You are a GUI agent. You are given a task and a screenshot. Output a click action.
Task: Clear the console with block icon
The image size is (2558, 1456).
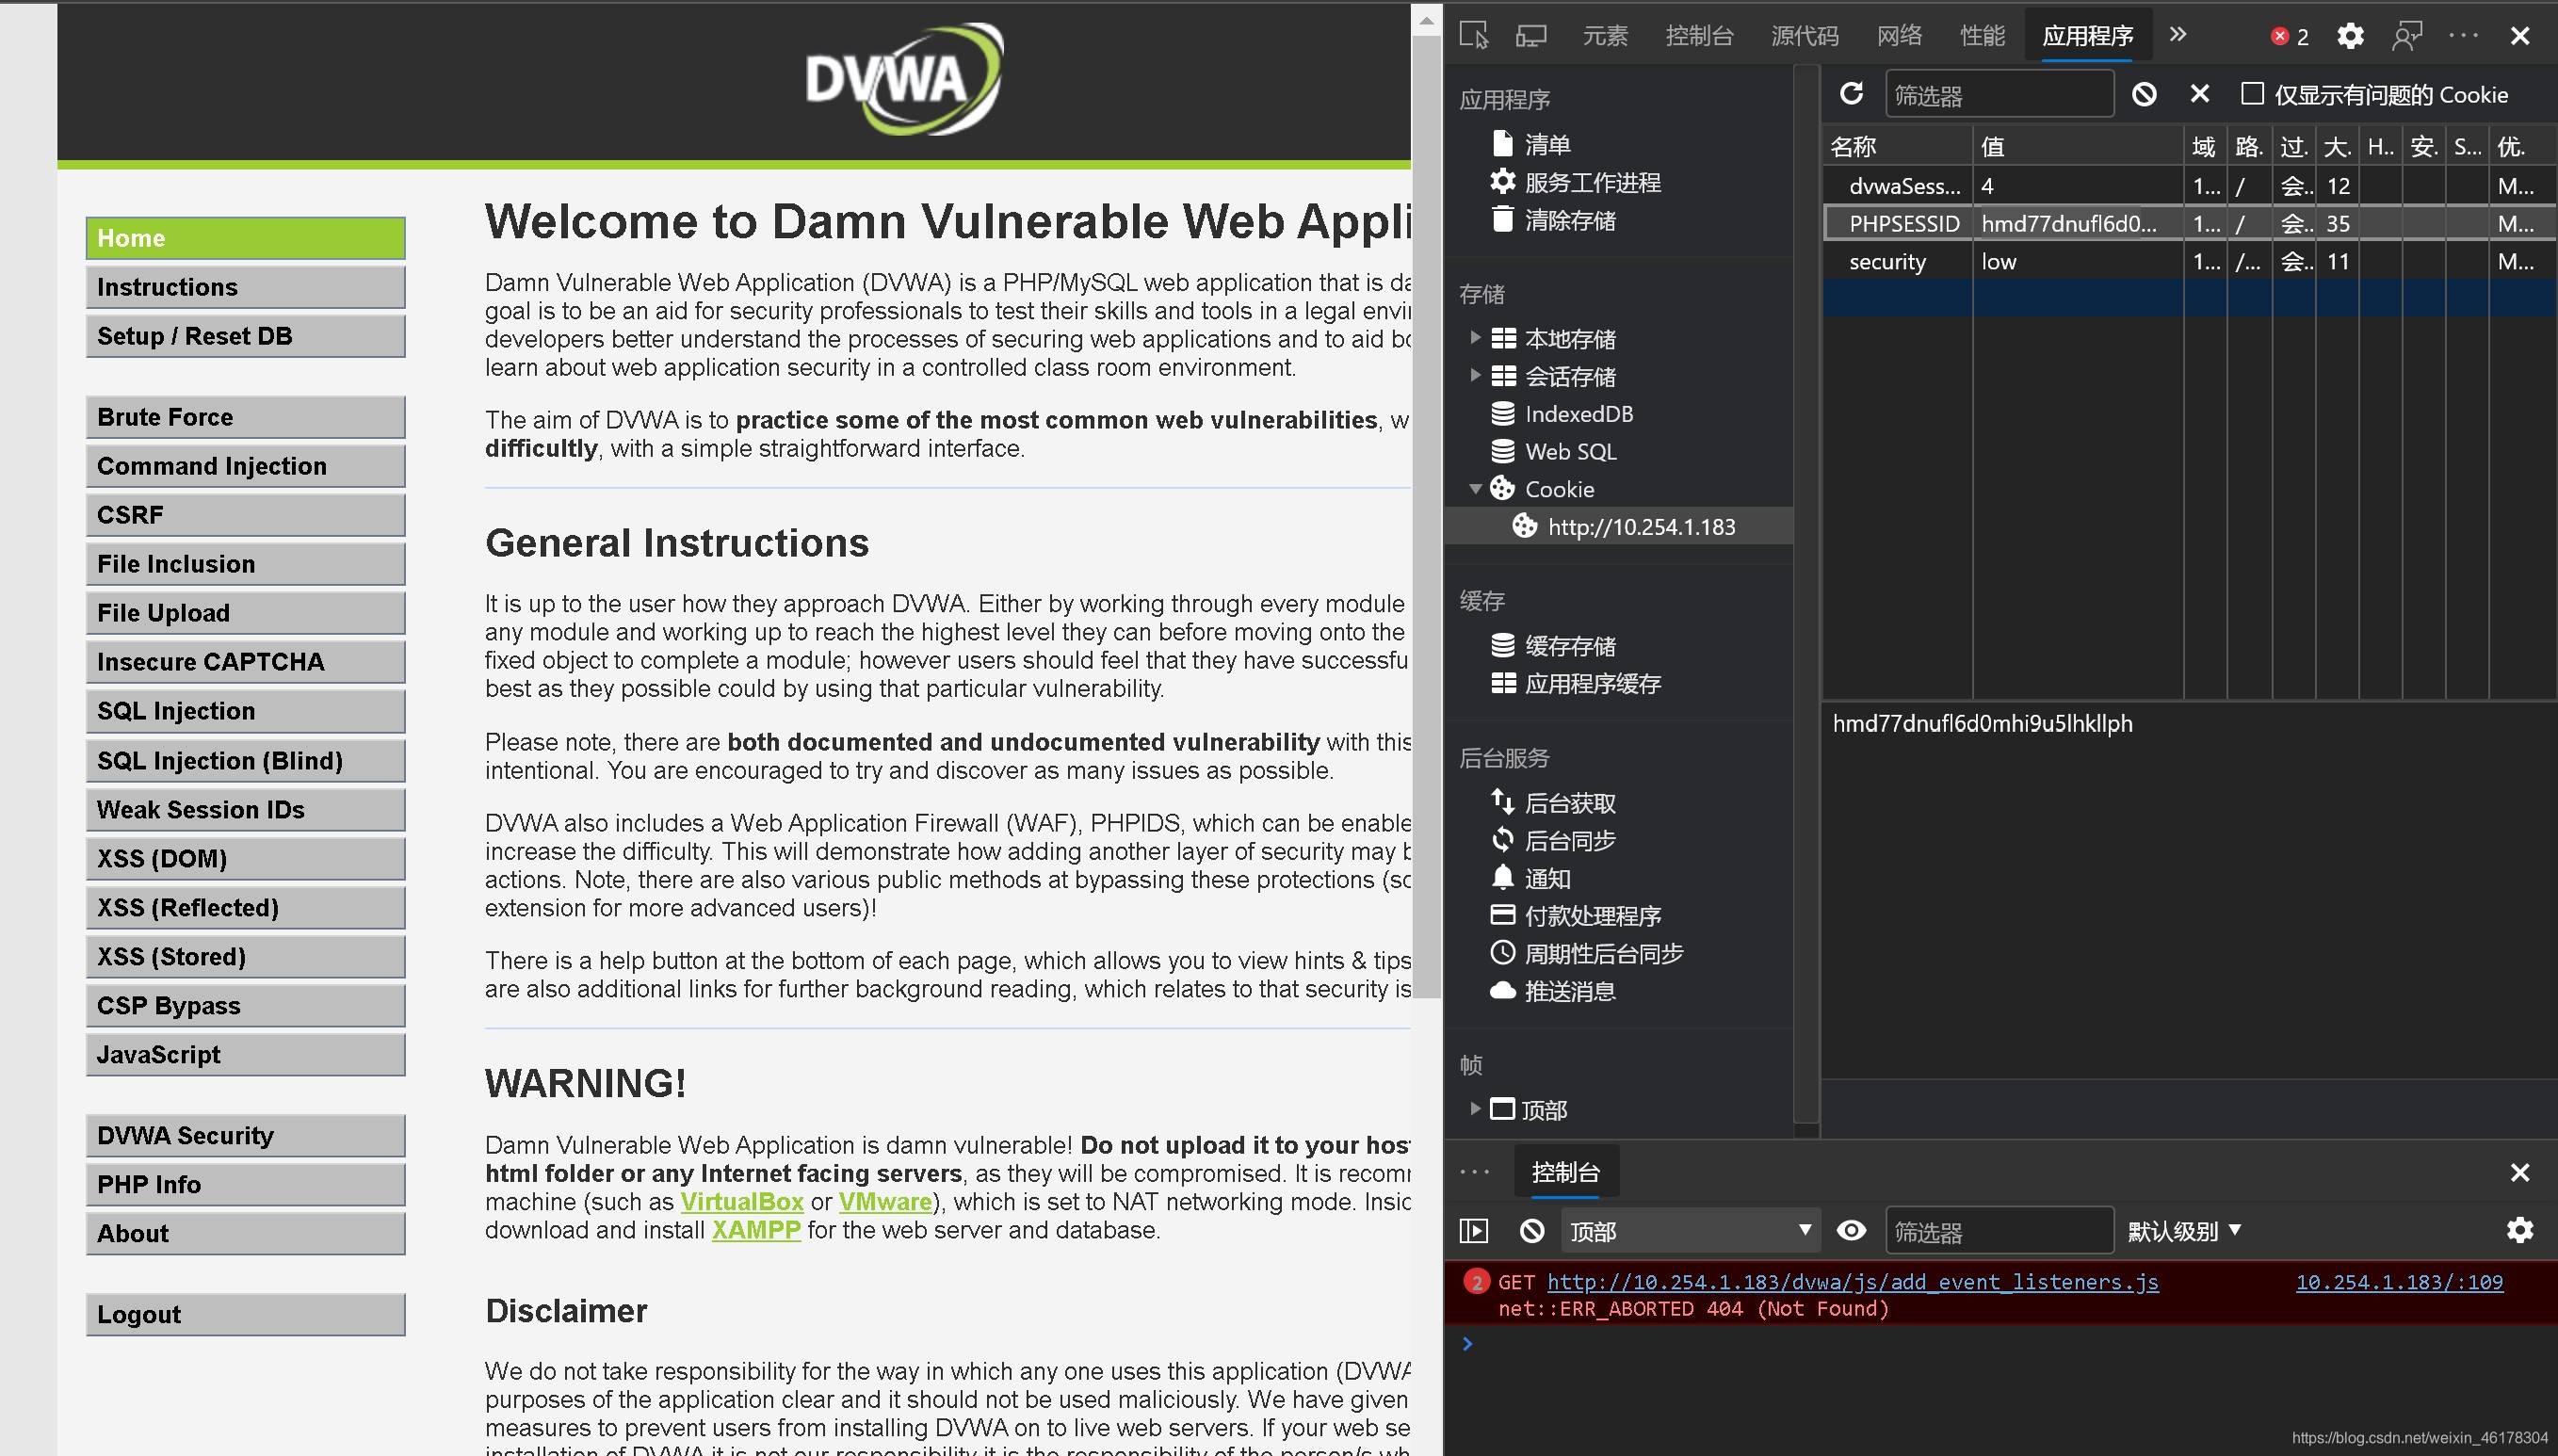(x=1531, y=1231)
